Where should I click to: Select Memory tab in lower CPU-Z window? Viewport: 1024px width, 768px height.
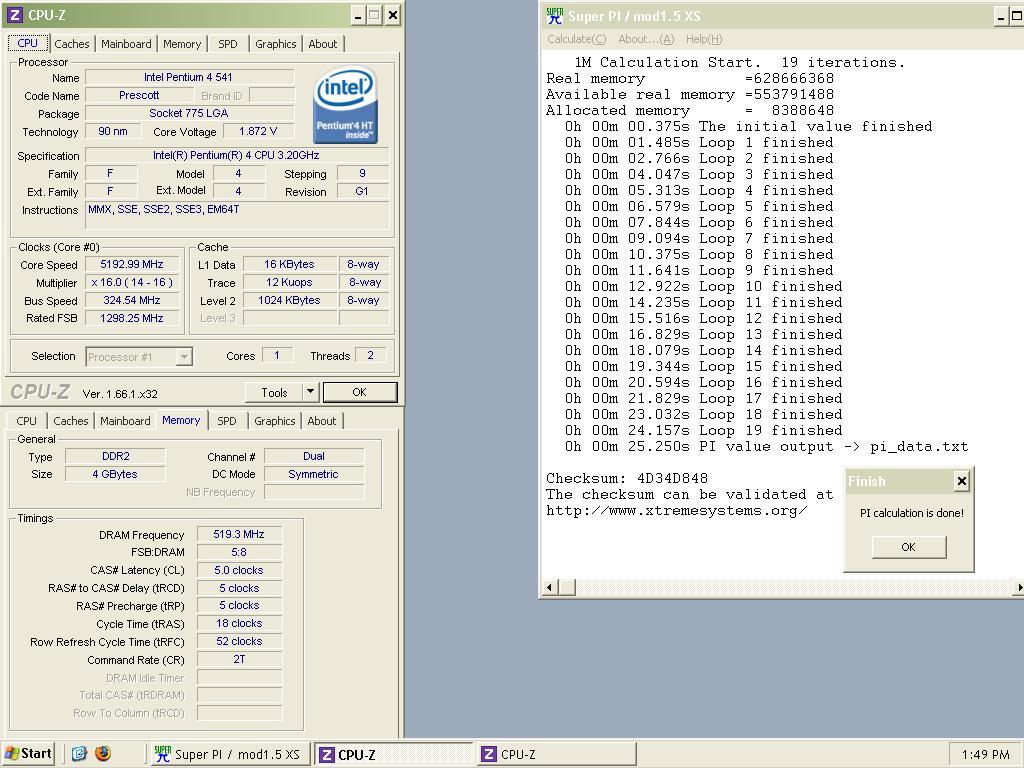181,420
